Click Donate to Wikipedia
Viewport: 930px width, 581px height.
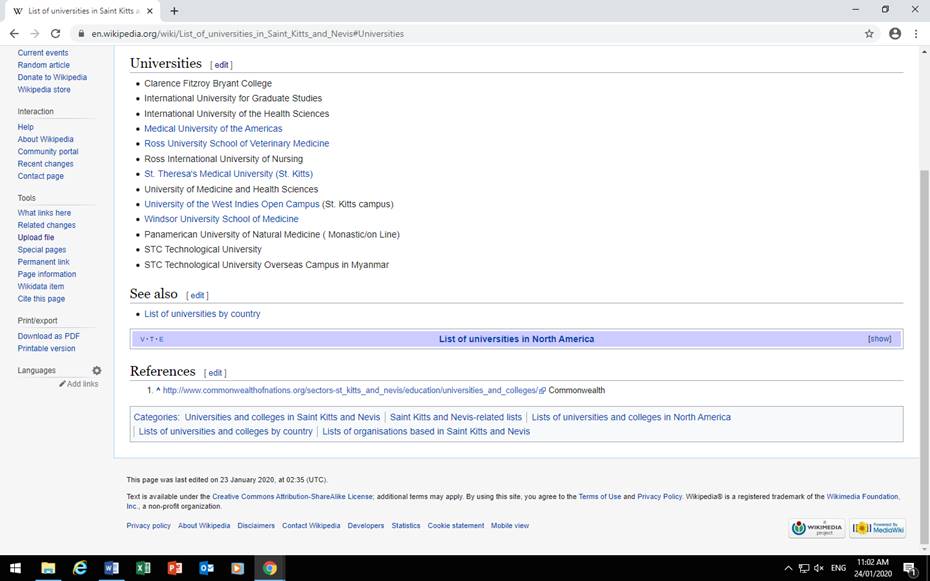pyautogui.click(x=52, y=77)
